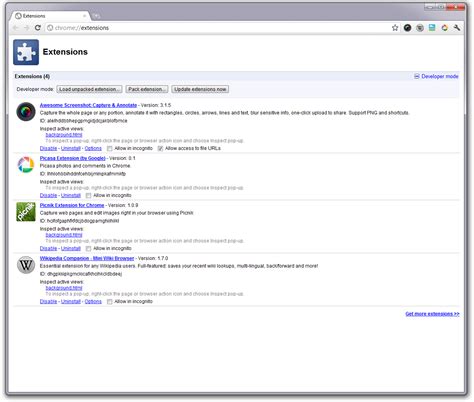Open the Picasa extension toolbar icon
The image size is (474, 402).
(444, 28)
